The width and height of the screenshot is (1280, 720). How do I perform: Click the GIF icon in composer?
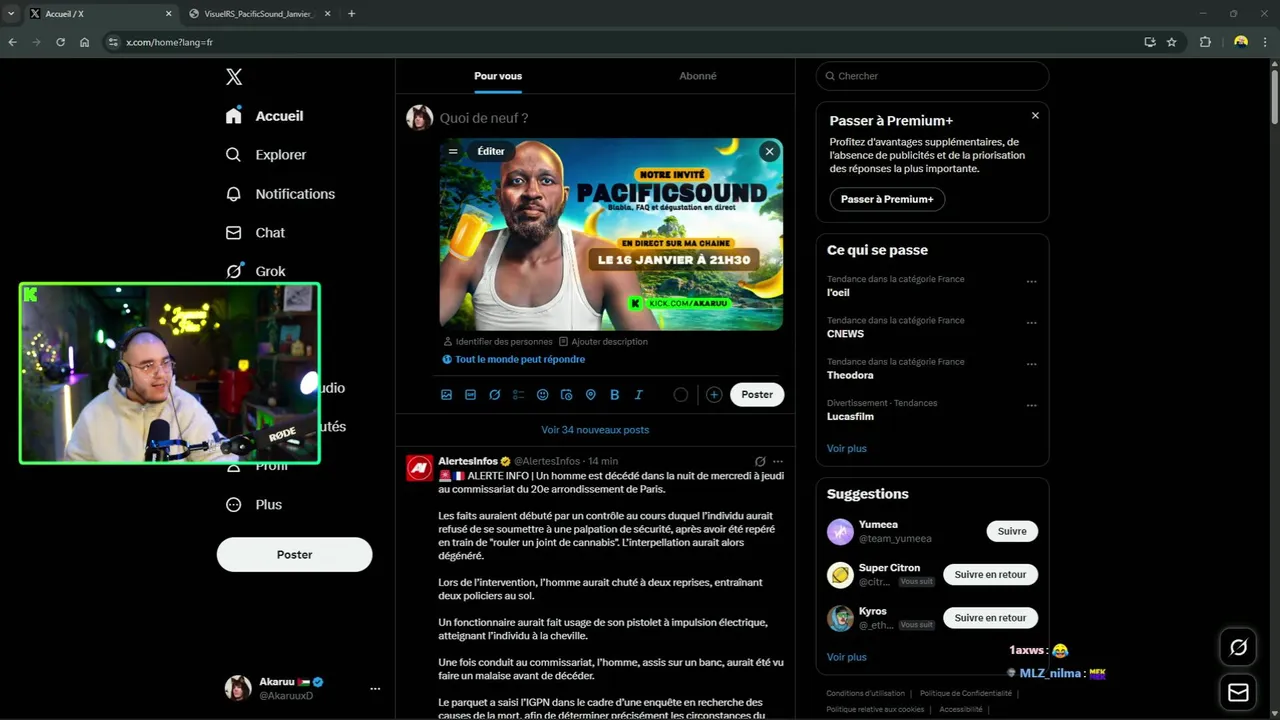coord(471,395)
